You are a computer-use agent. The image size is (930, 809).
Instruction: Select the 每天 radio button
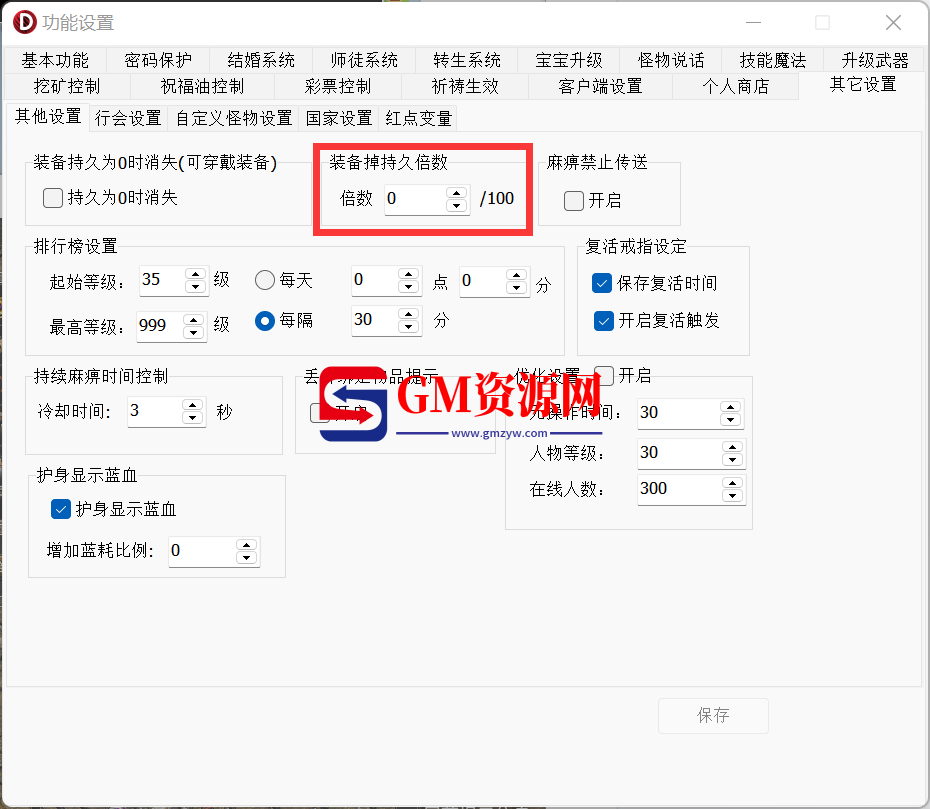pos(265,280)
